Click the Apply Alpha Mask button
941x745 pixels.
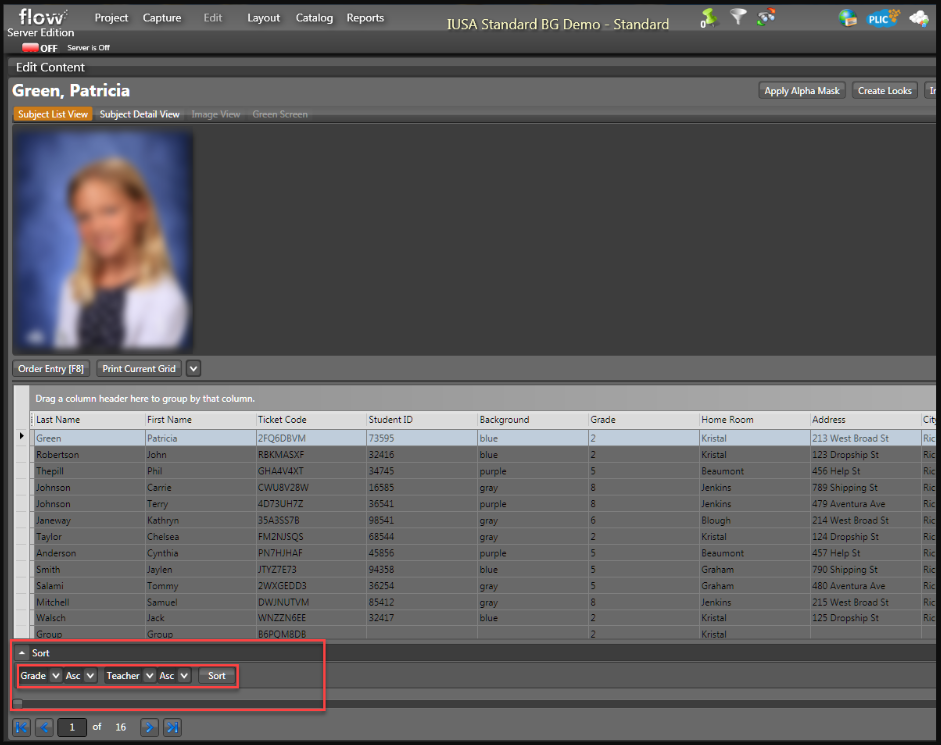point(801,90)
